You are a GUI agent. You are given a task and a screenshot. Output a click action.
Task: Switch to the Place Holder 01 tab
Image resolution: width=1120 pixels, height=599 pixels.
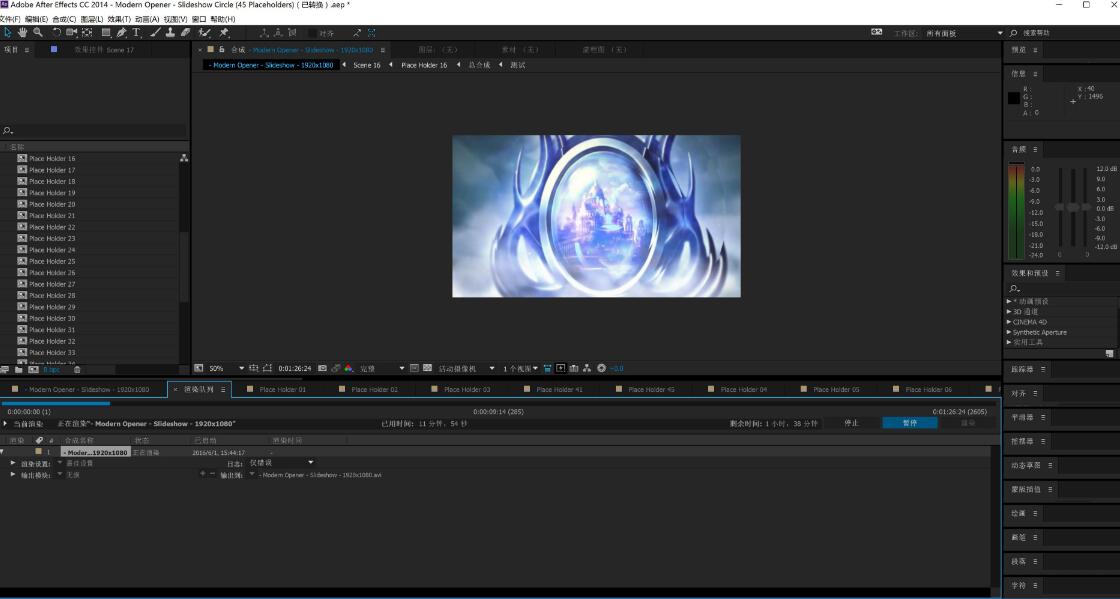[x=282, y=389]
